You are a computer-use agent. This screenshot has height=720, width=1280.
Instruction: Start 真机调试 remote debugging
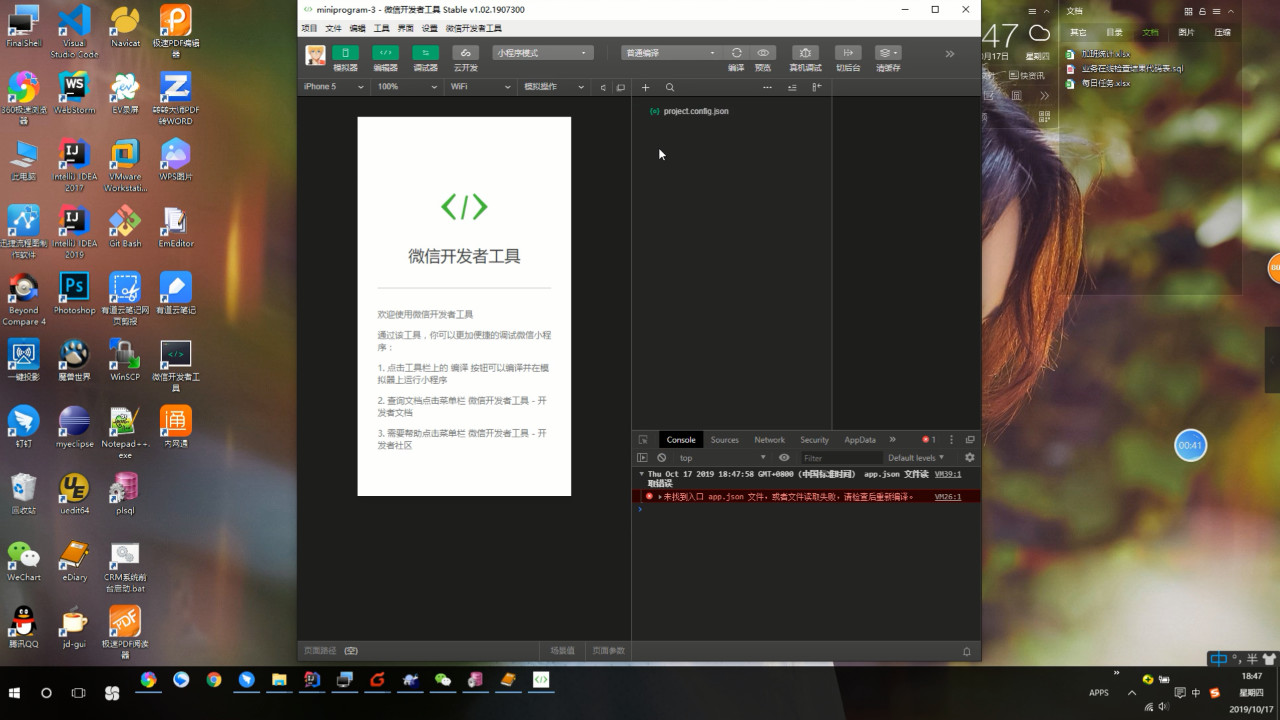click(x=805, y=53)
